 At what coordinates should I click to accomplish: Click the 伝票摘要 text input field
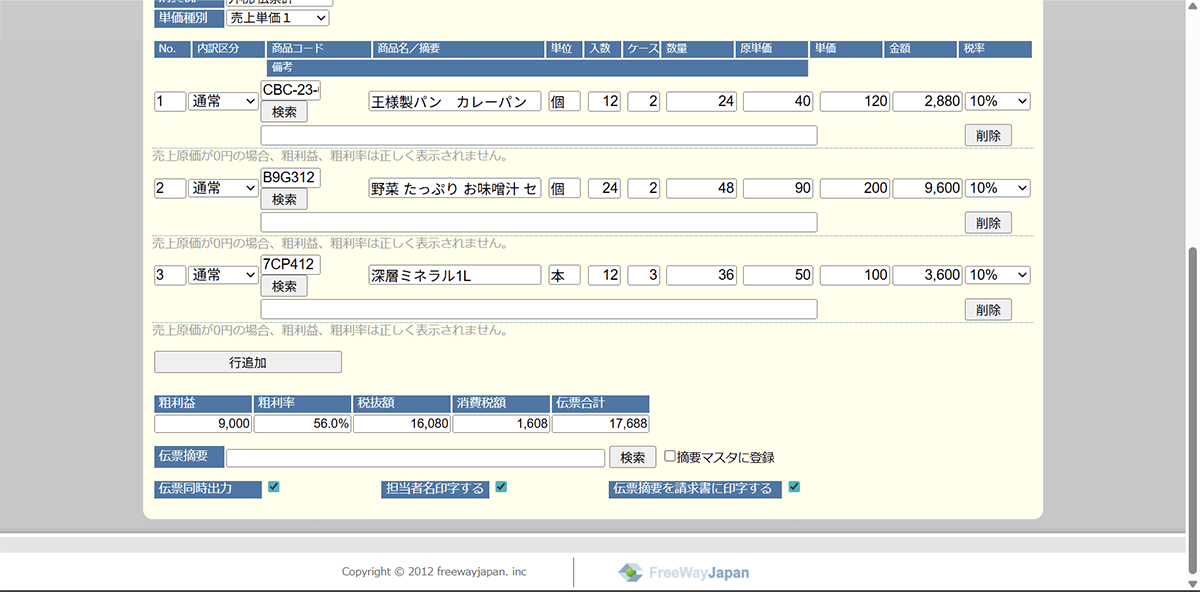pos(415,457)
